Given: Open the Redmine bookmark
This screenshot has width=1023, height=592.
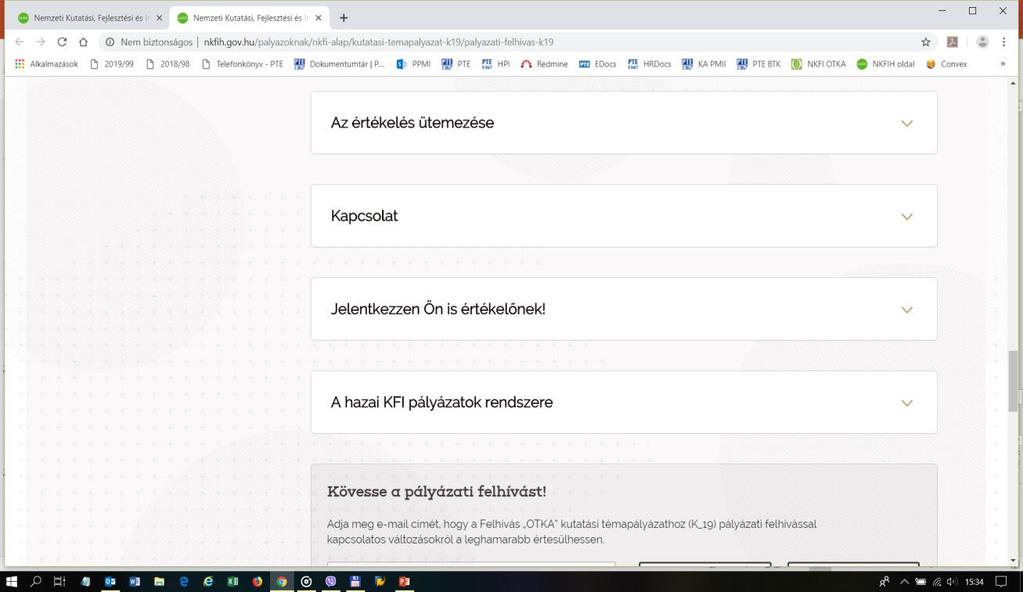Looking at the screenshot, I should tap(544, 64).
